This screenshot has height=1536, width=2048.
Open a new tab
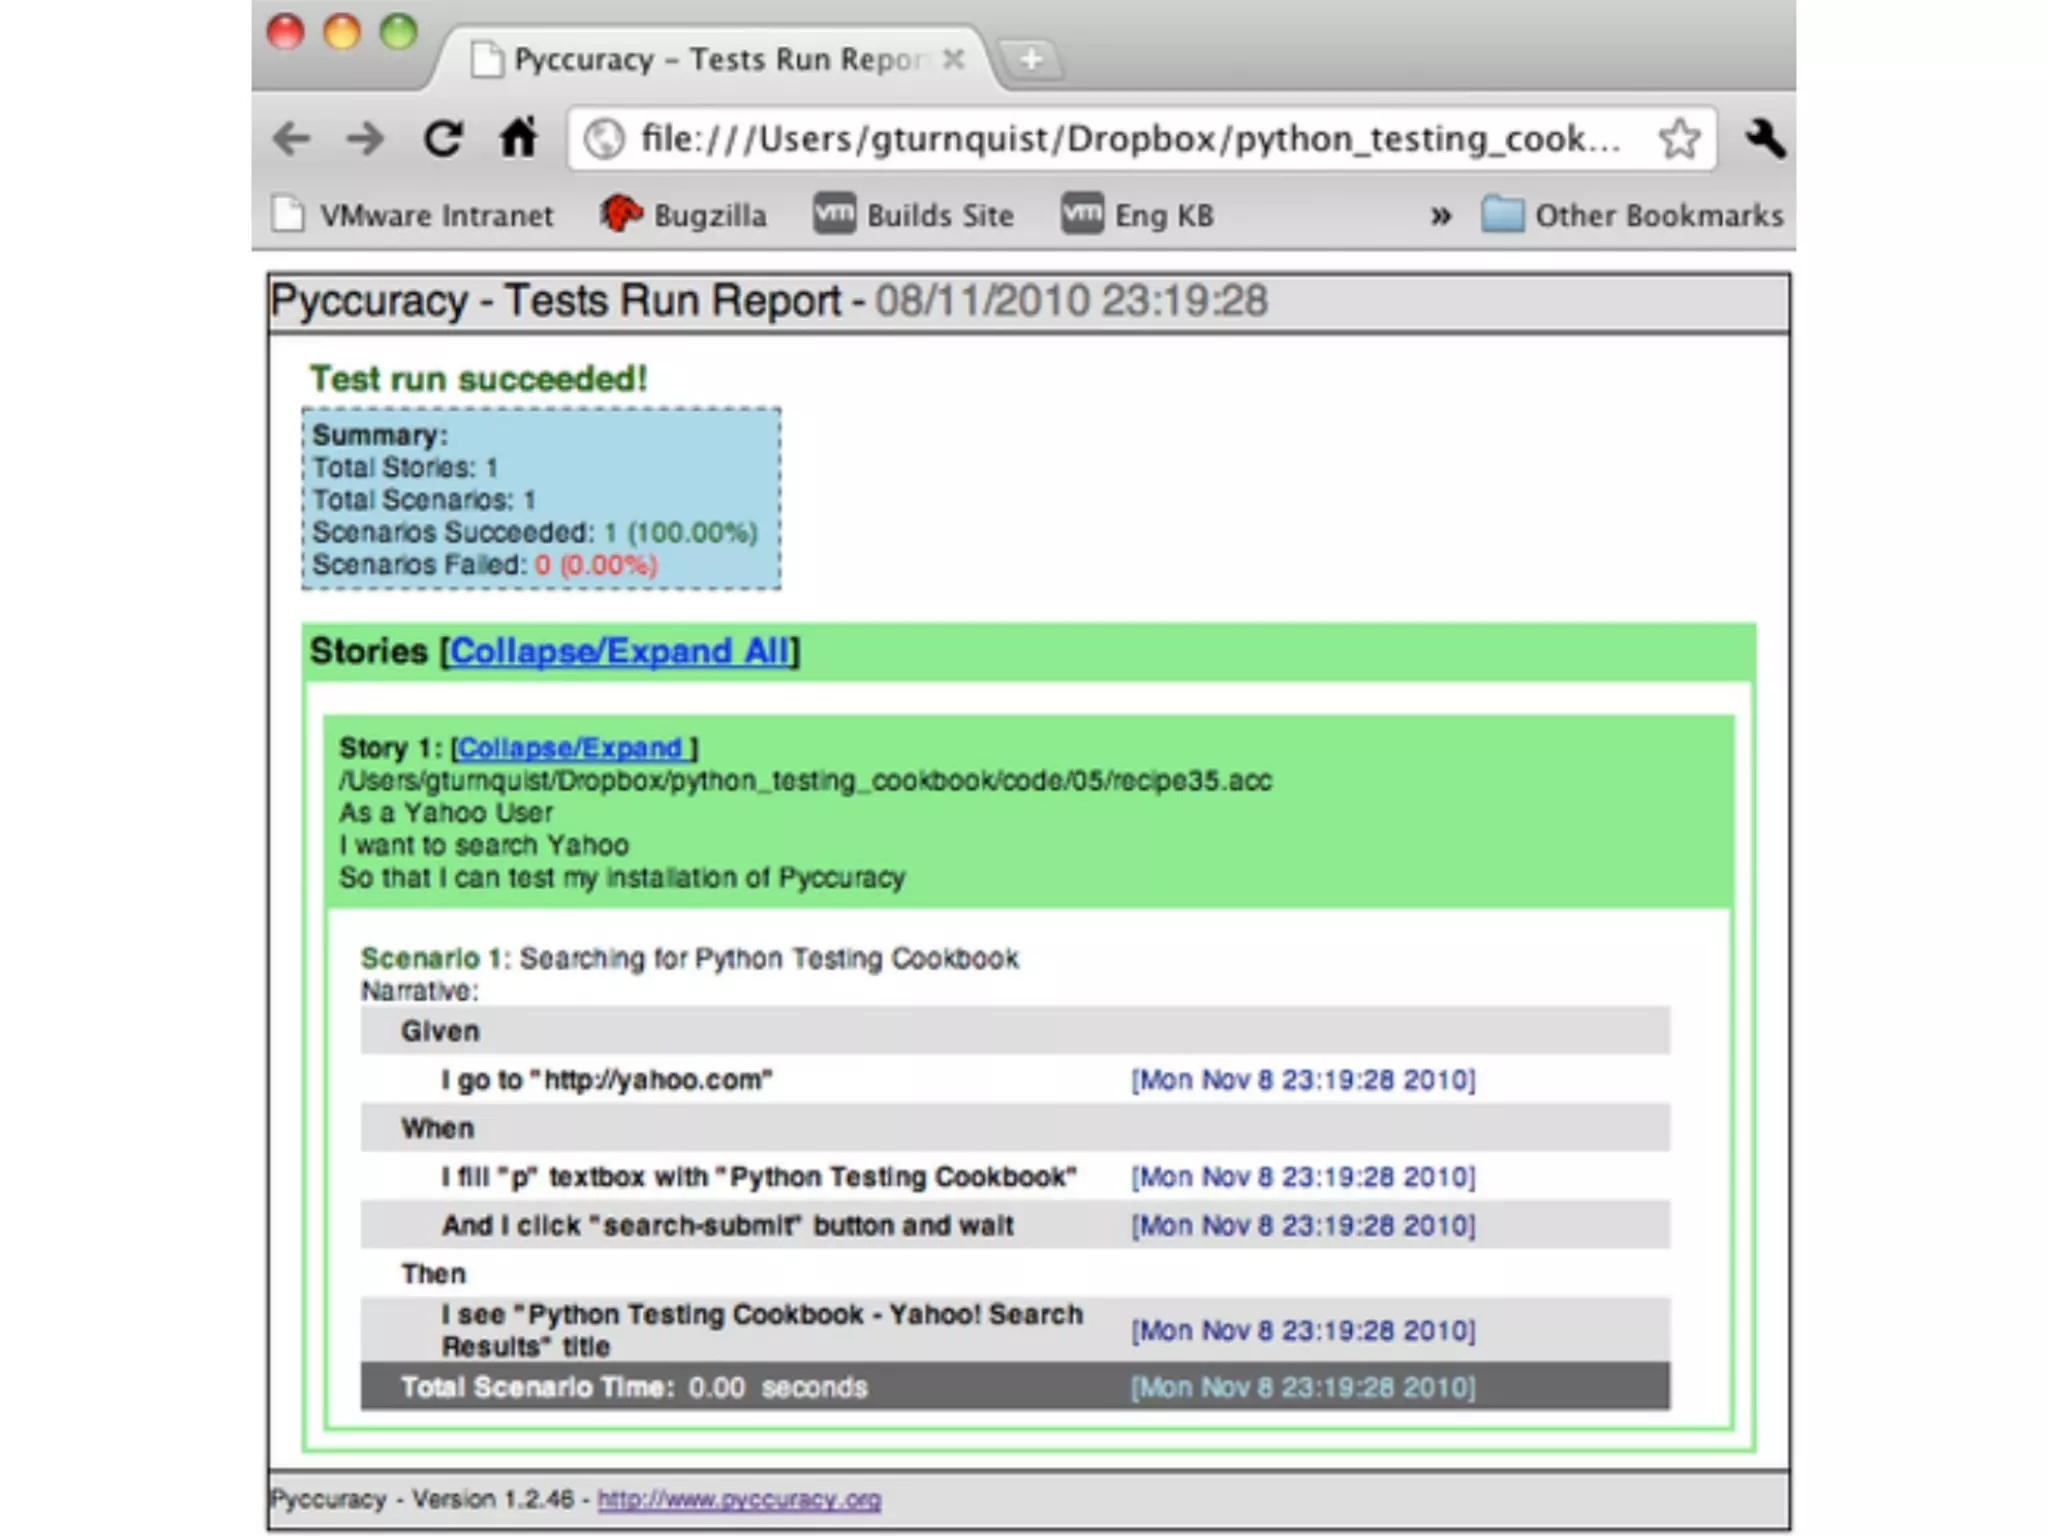[x=1031, y=60]
